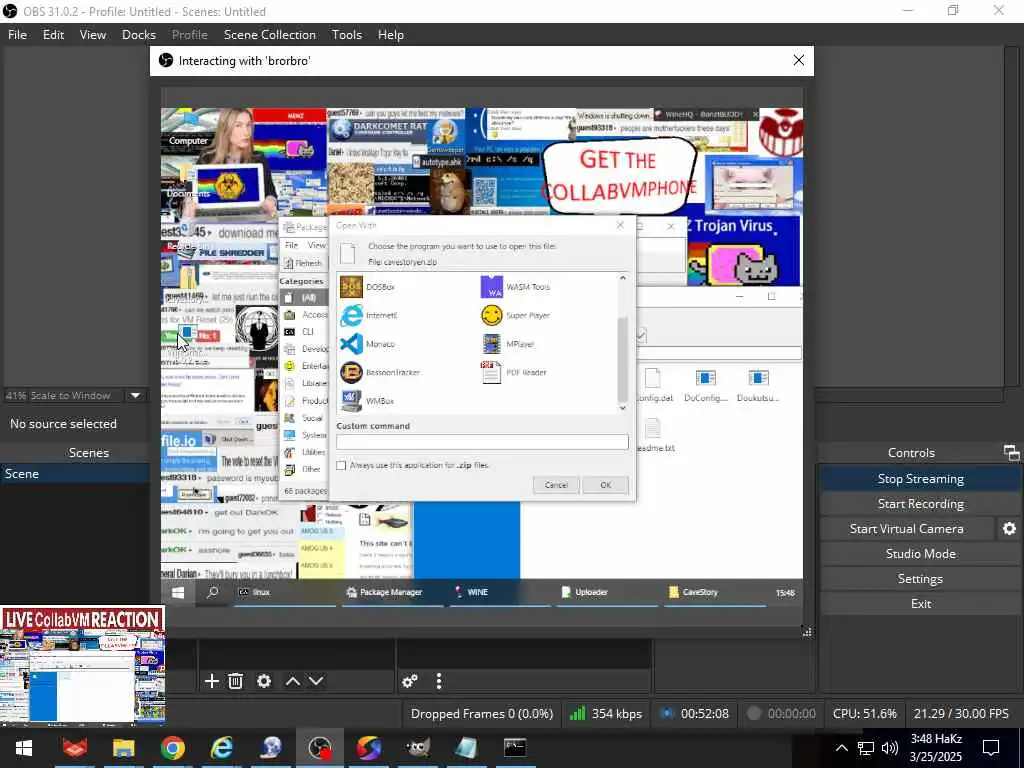
Task: Click Open With list scroll-up arrow
Action: 622,278
